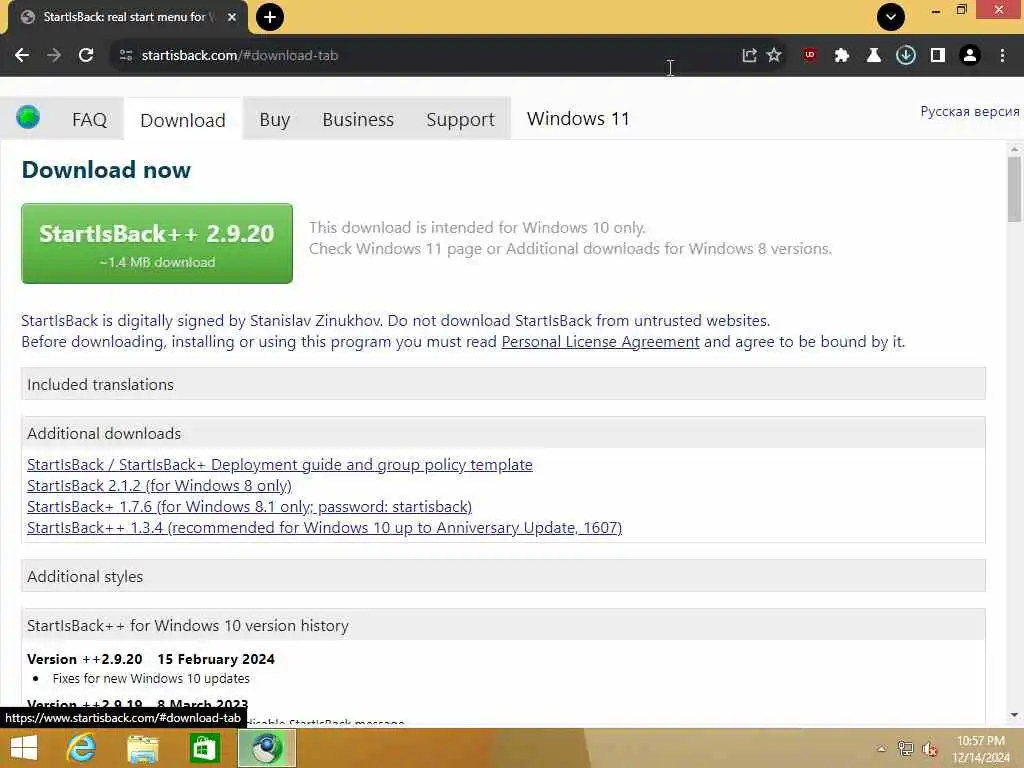The image size is (1024, 768).
Task: Open the taskbar clock and date
Action: (981, 749)
